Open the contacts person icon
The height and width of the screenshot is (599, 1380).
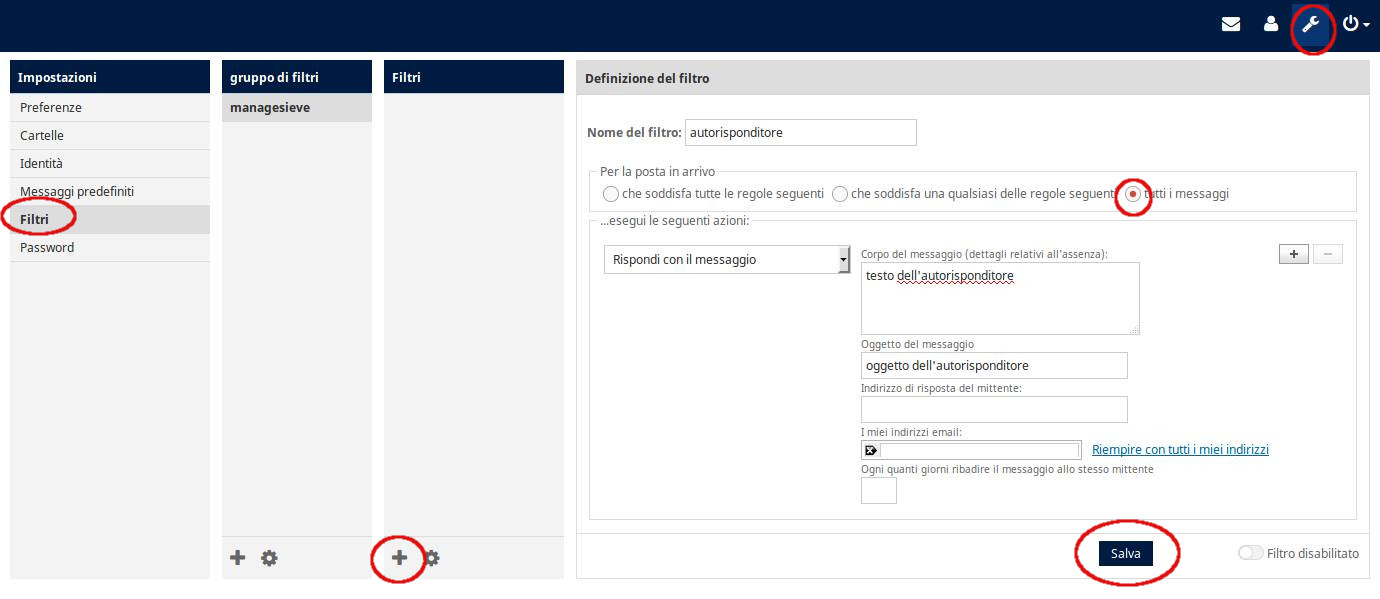pos(1271,24)
